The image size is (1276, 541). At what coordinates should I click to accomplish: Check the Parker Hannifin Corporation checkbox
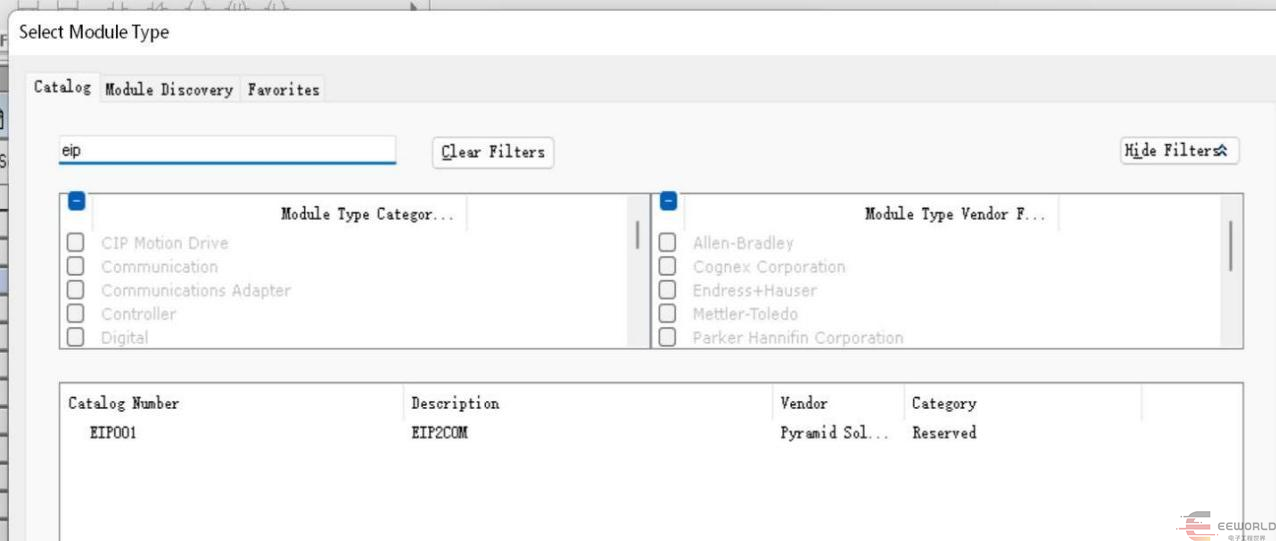667,338
